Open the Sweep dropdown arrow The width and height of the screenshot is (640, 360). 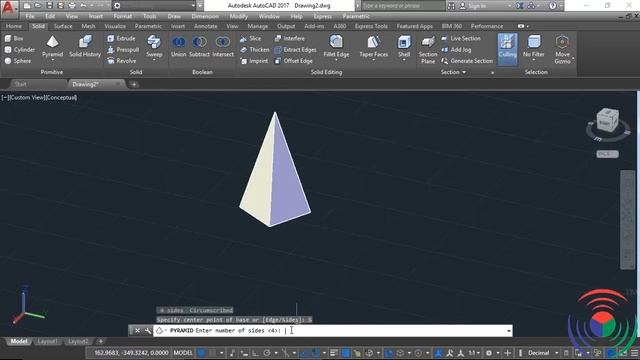[x=154, y=60]
